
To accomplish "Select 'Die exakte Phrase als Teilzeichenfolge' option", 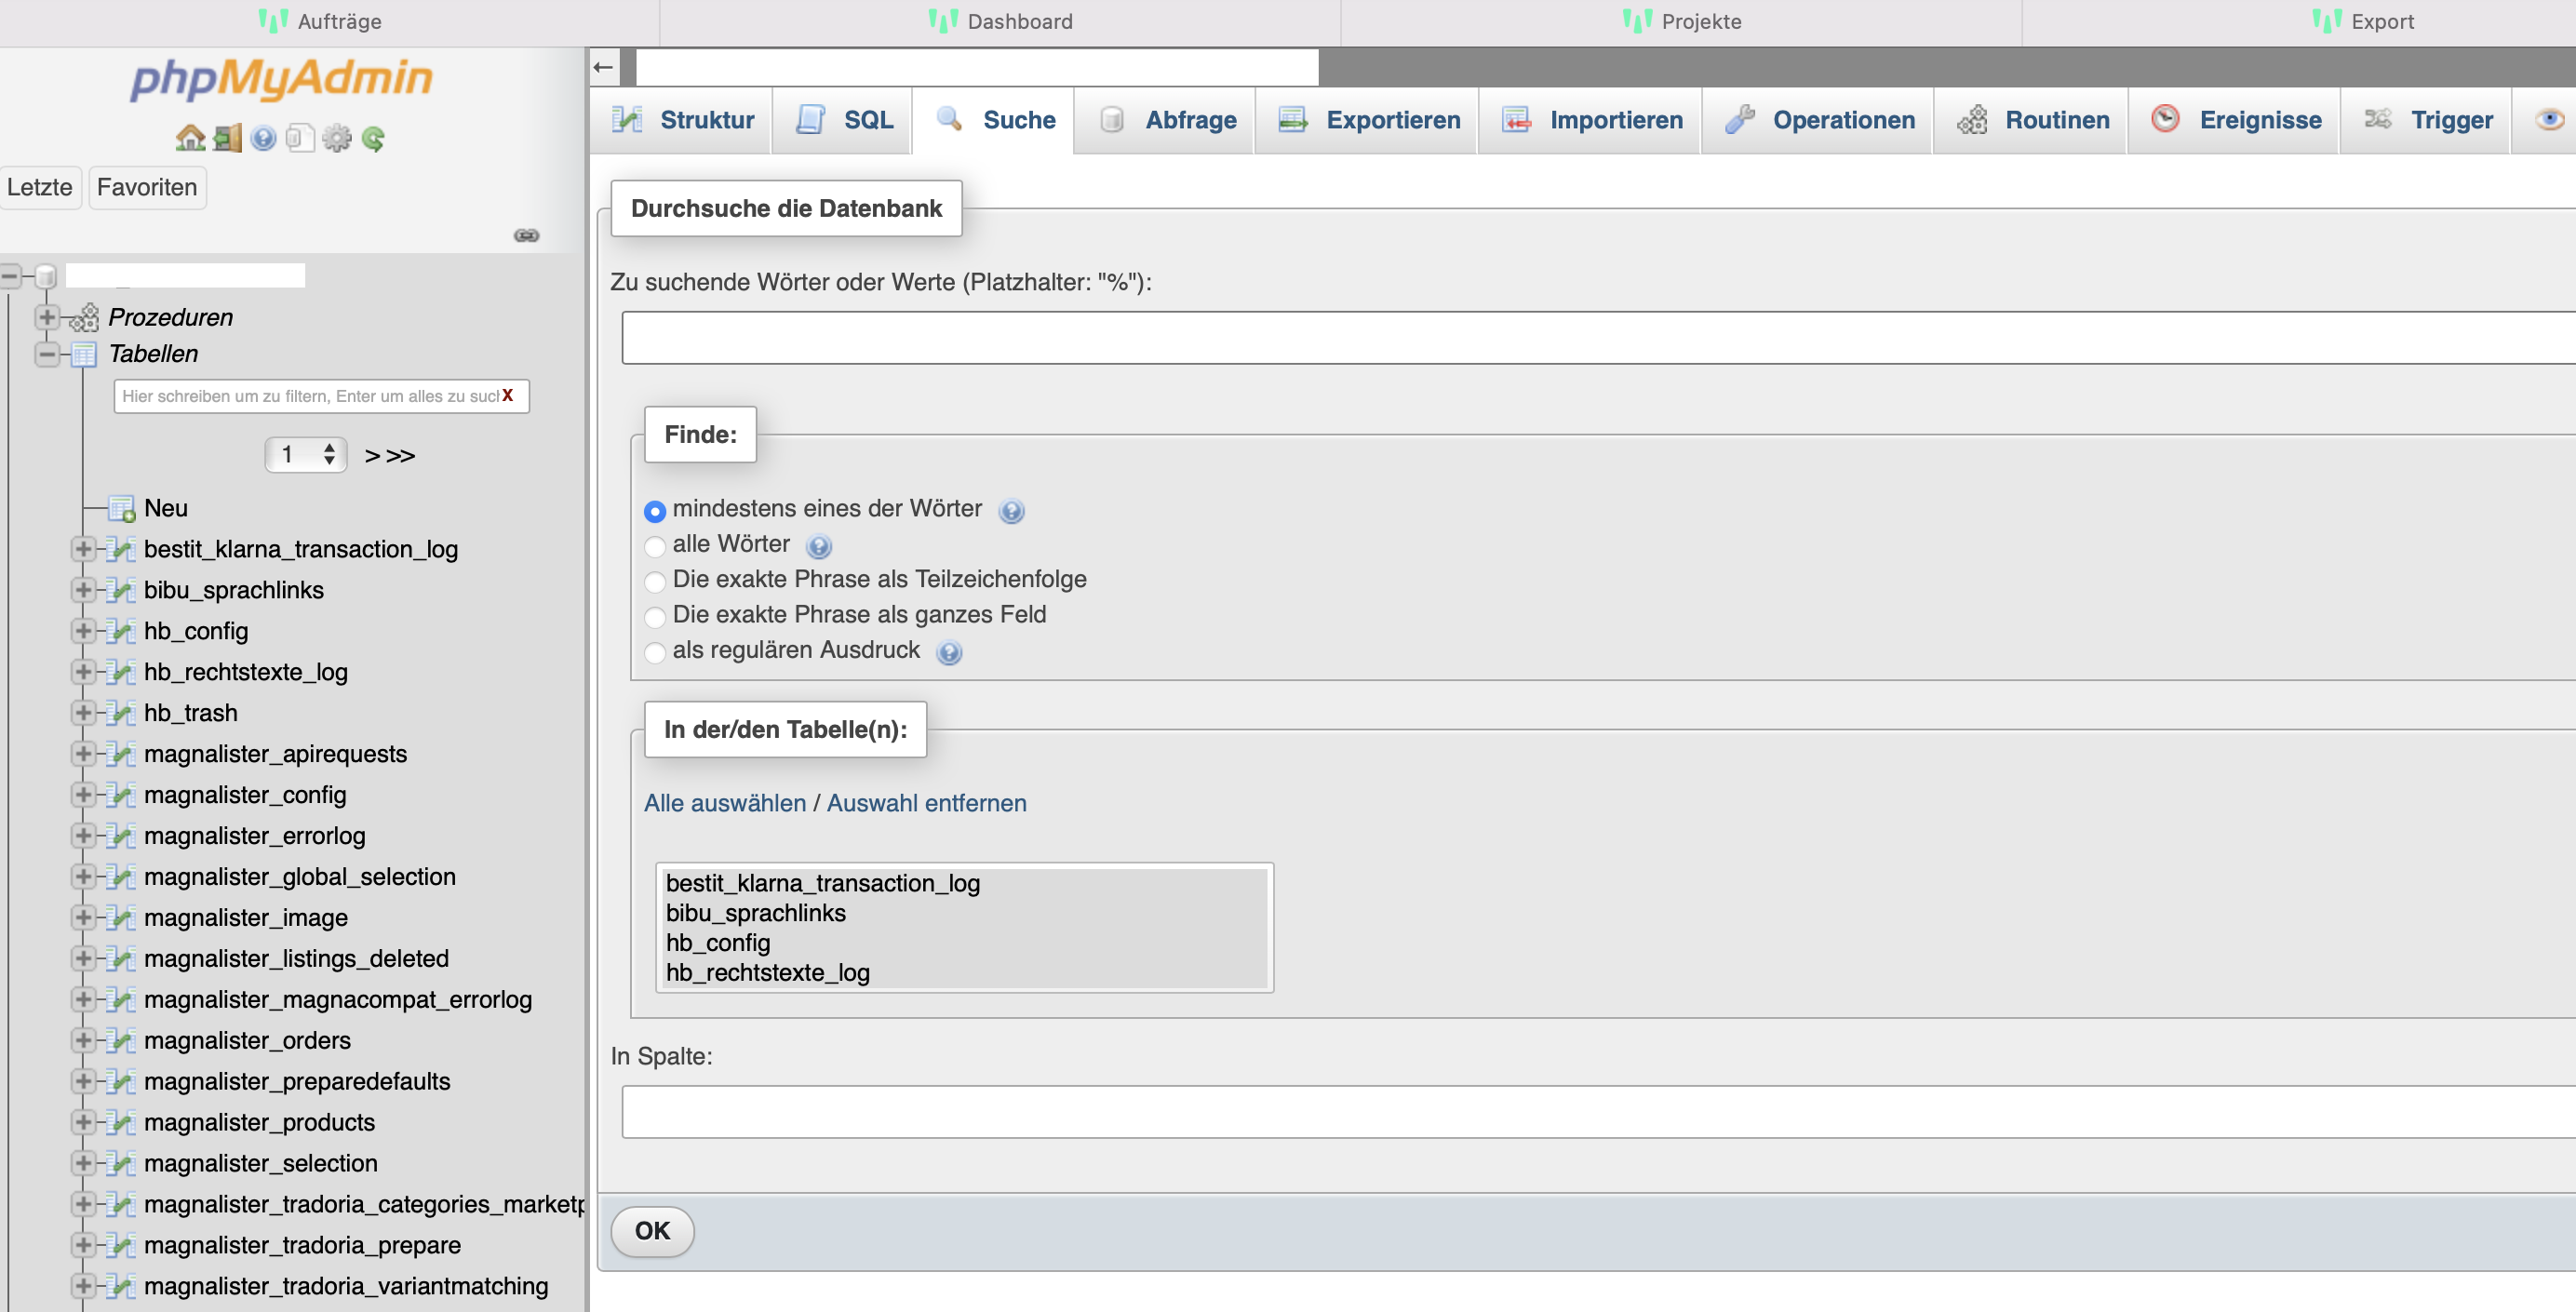I will [655, 581].
